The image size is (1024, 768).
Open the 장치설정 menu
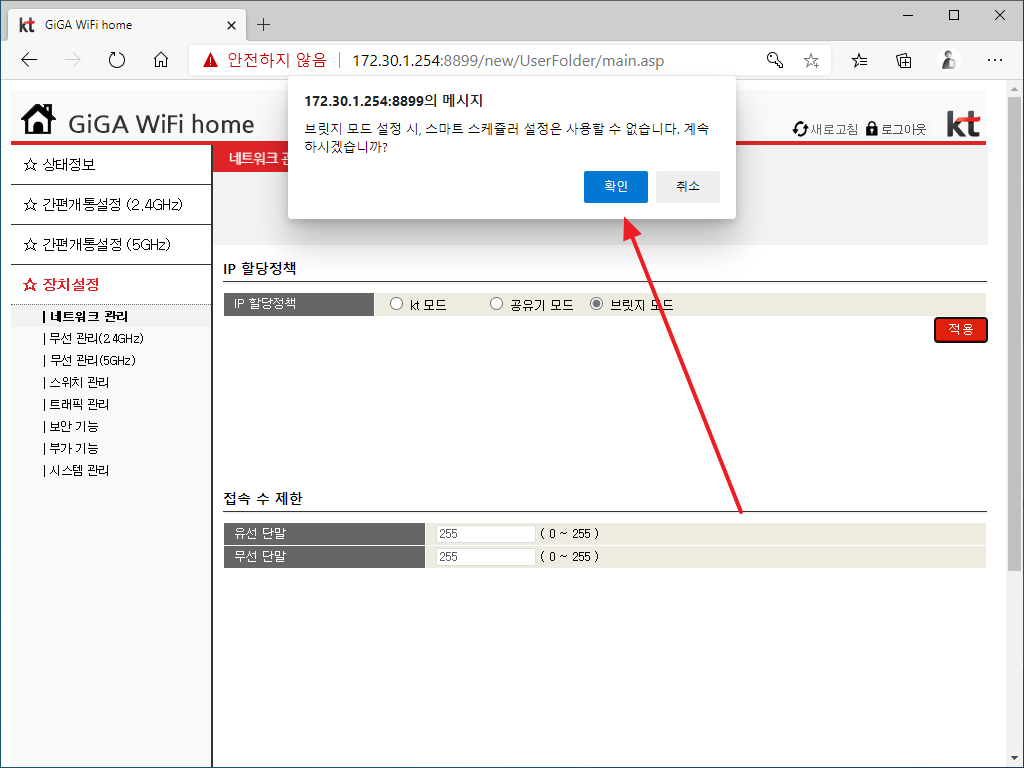(111, 285)
